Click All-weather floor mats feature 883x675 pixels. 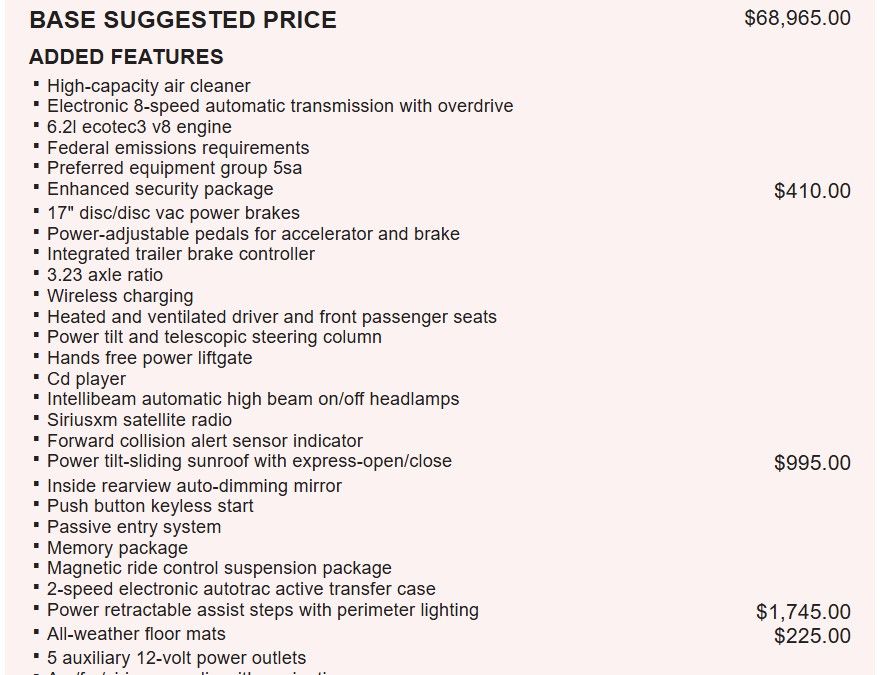[136, 634]
